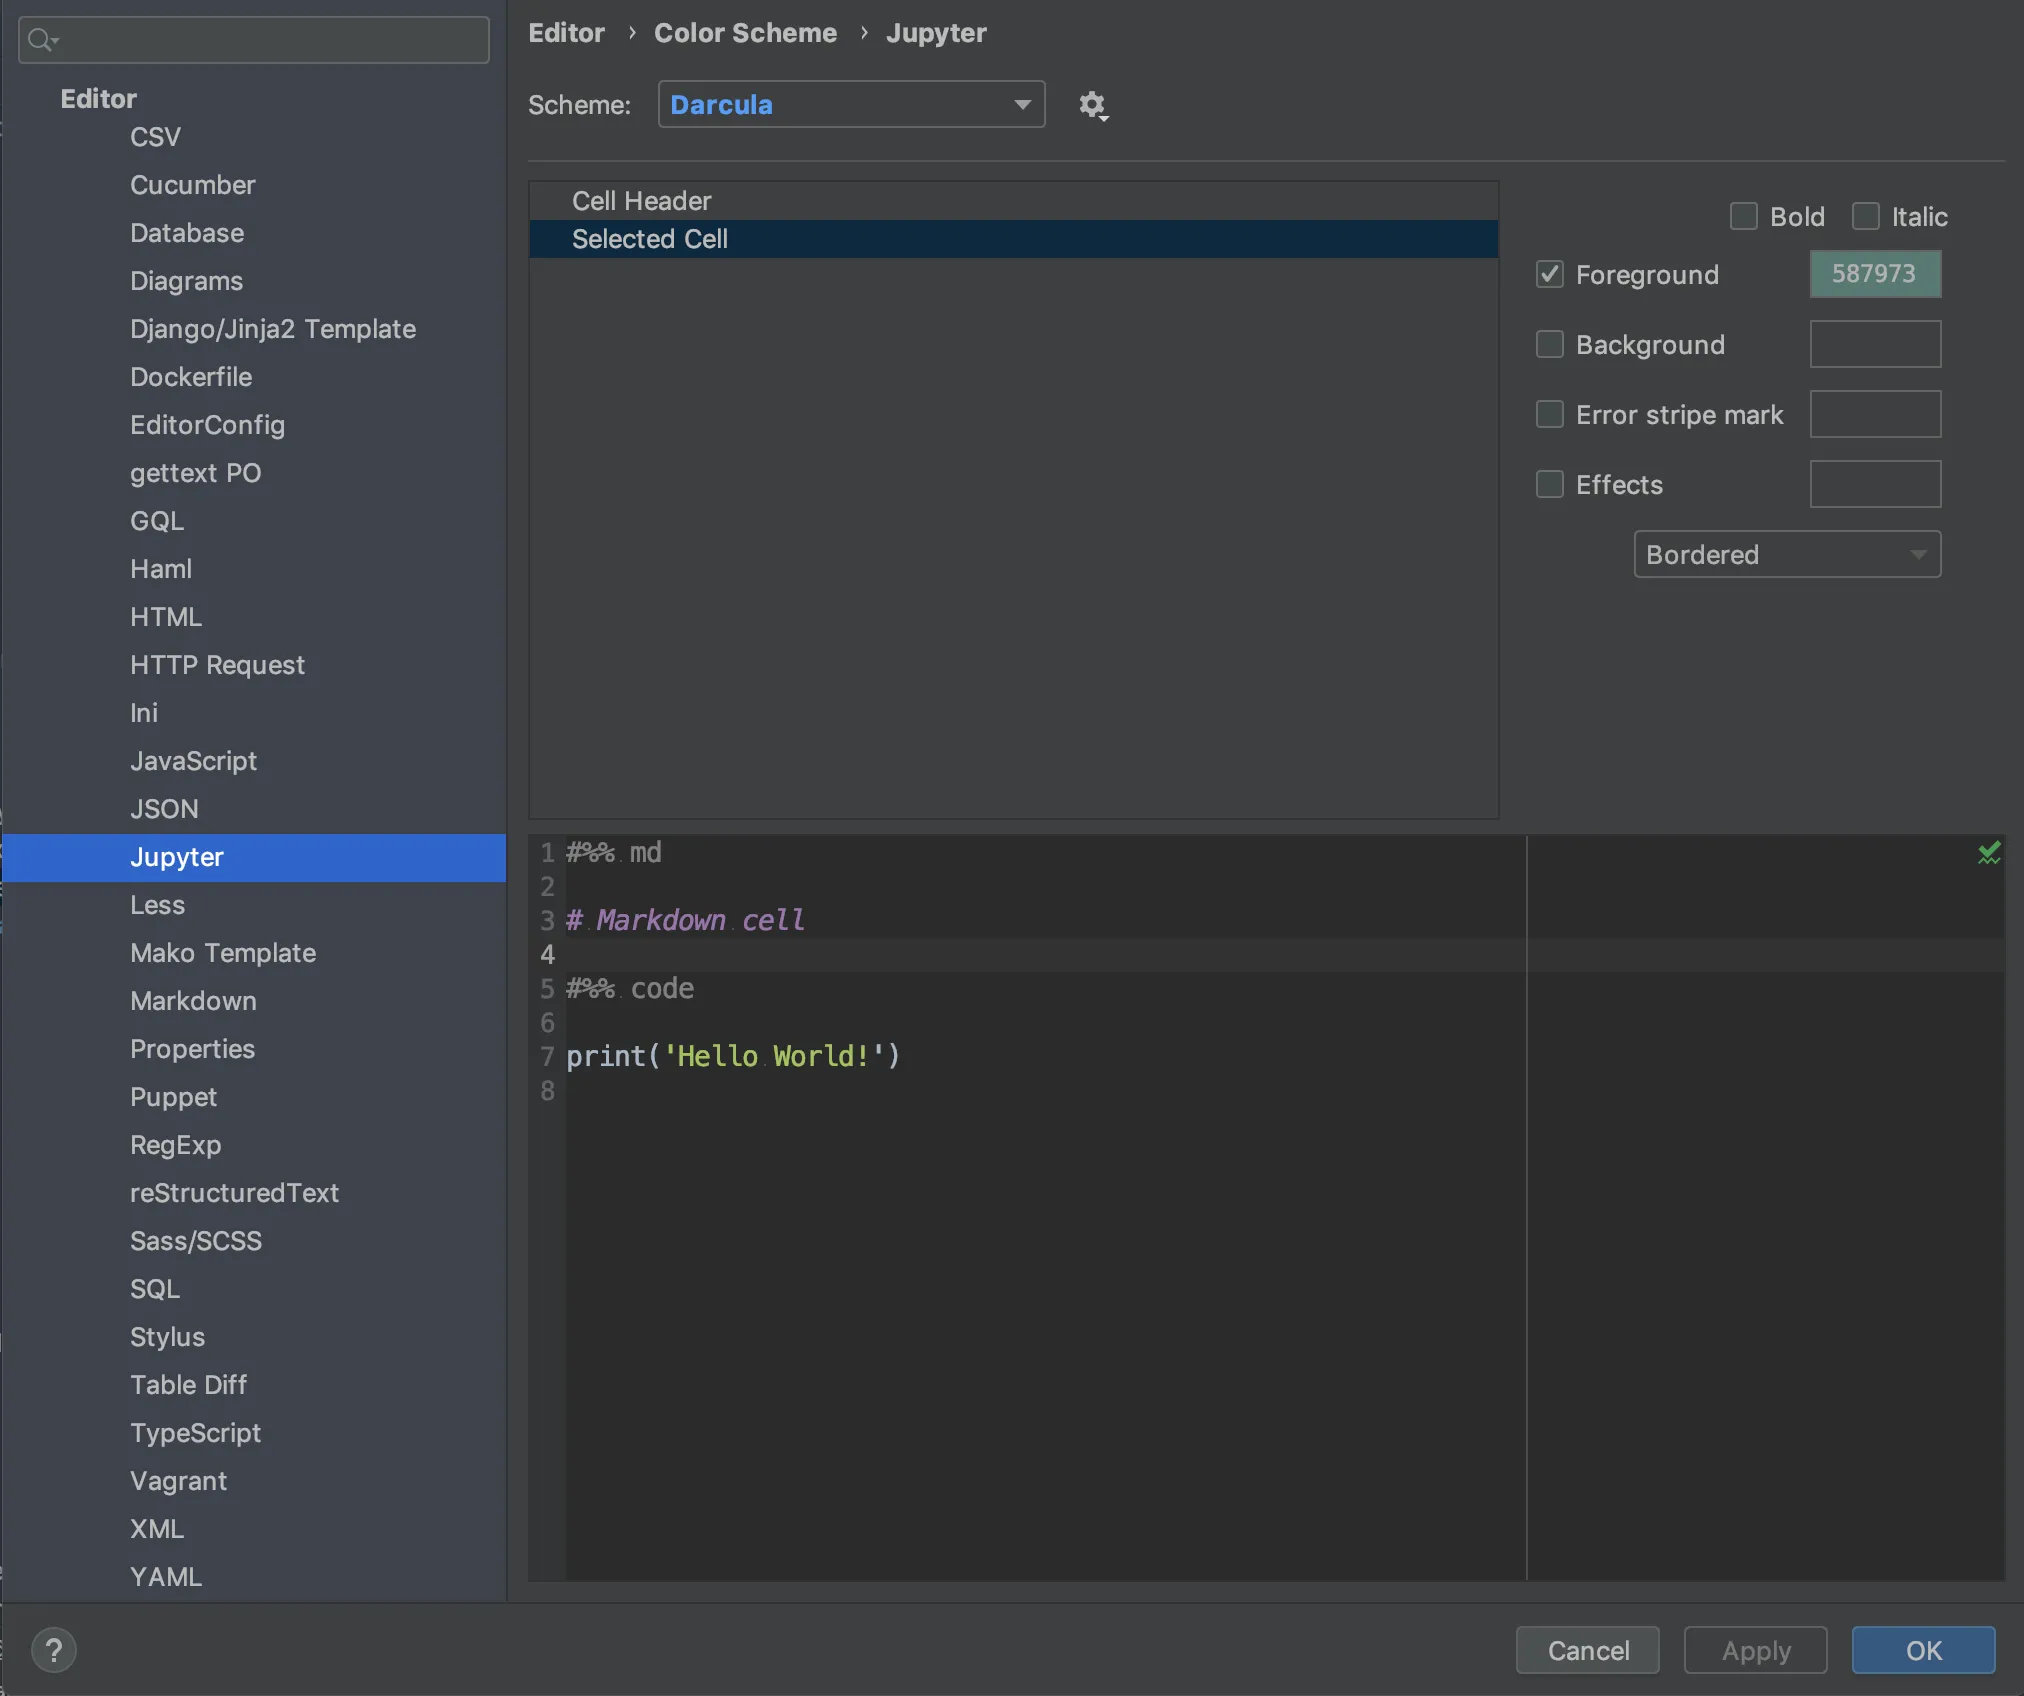Uncheck the Foreground checkbox
Viewport: 2024px width, 1696px height.
click(1550, 274)
